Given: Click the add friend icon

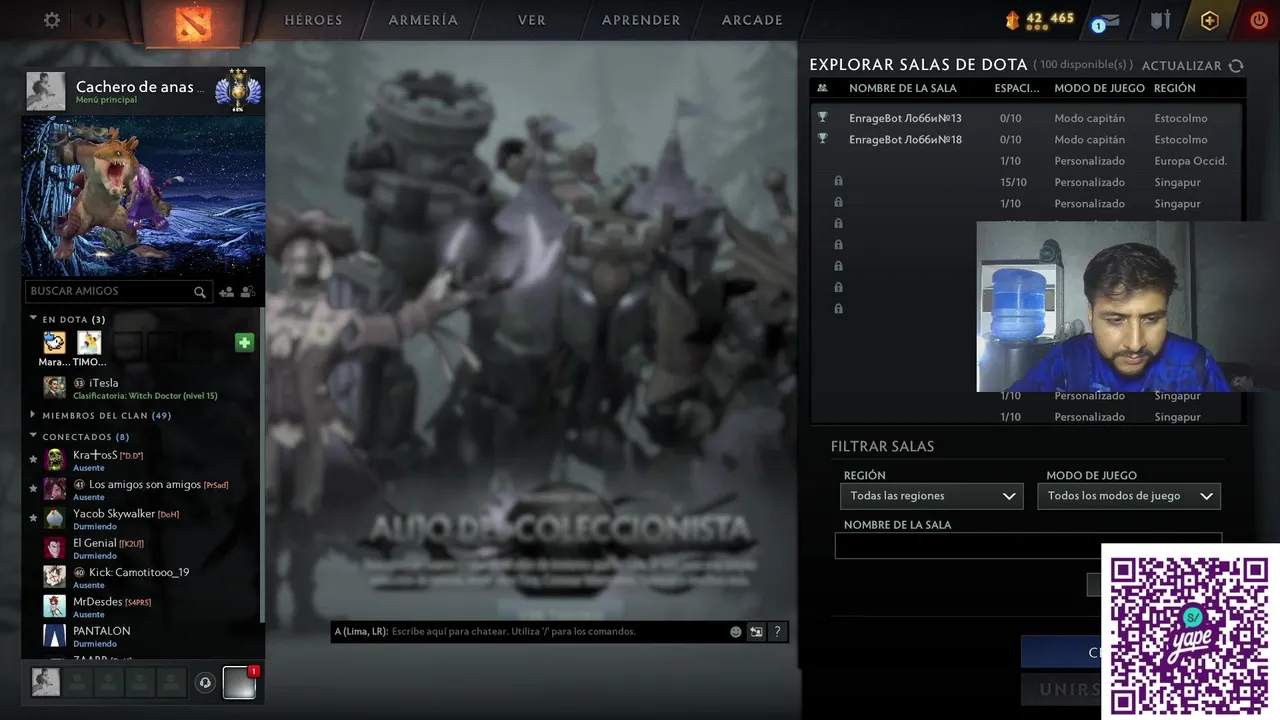Looking at the screenshot, I should coord(227,292).
